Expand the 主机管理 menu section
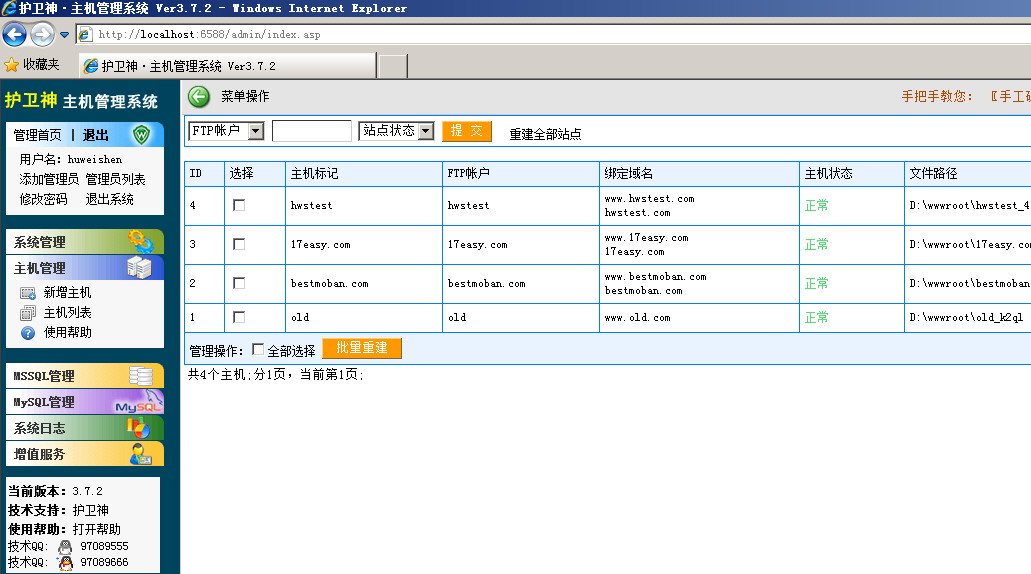Viewport: 1031px width, 574px height. click(x=85, y=268)
